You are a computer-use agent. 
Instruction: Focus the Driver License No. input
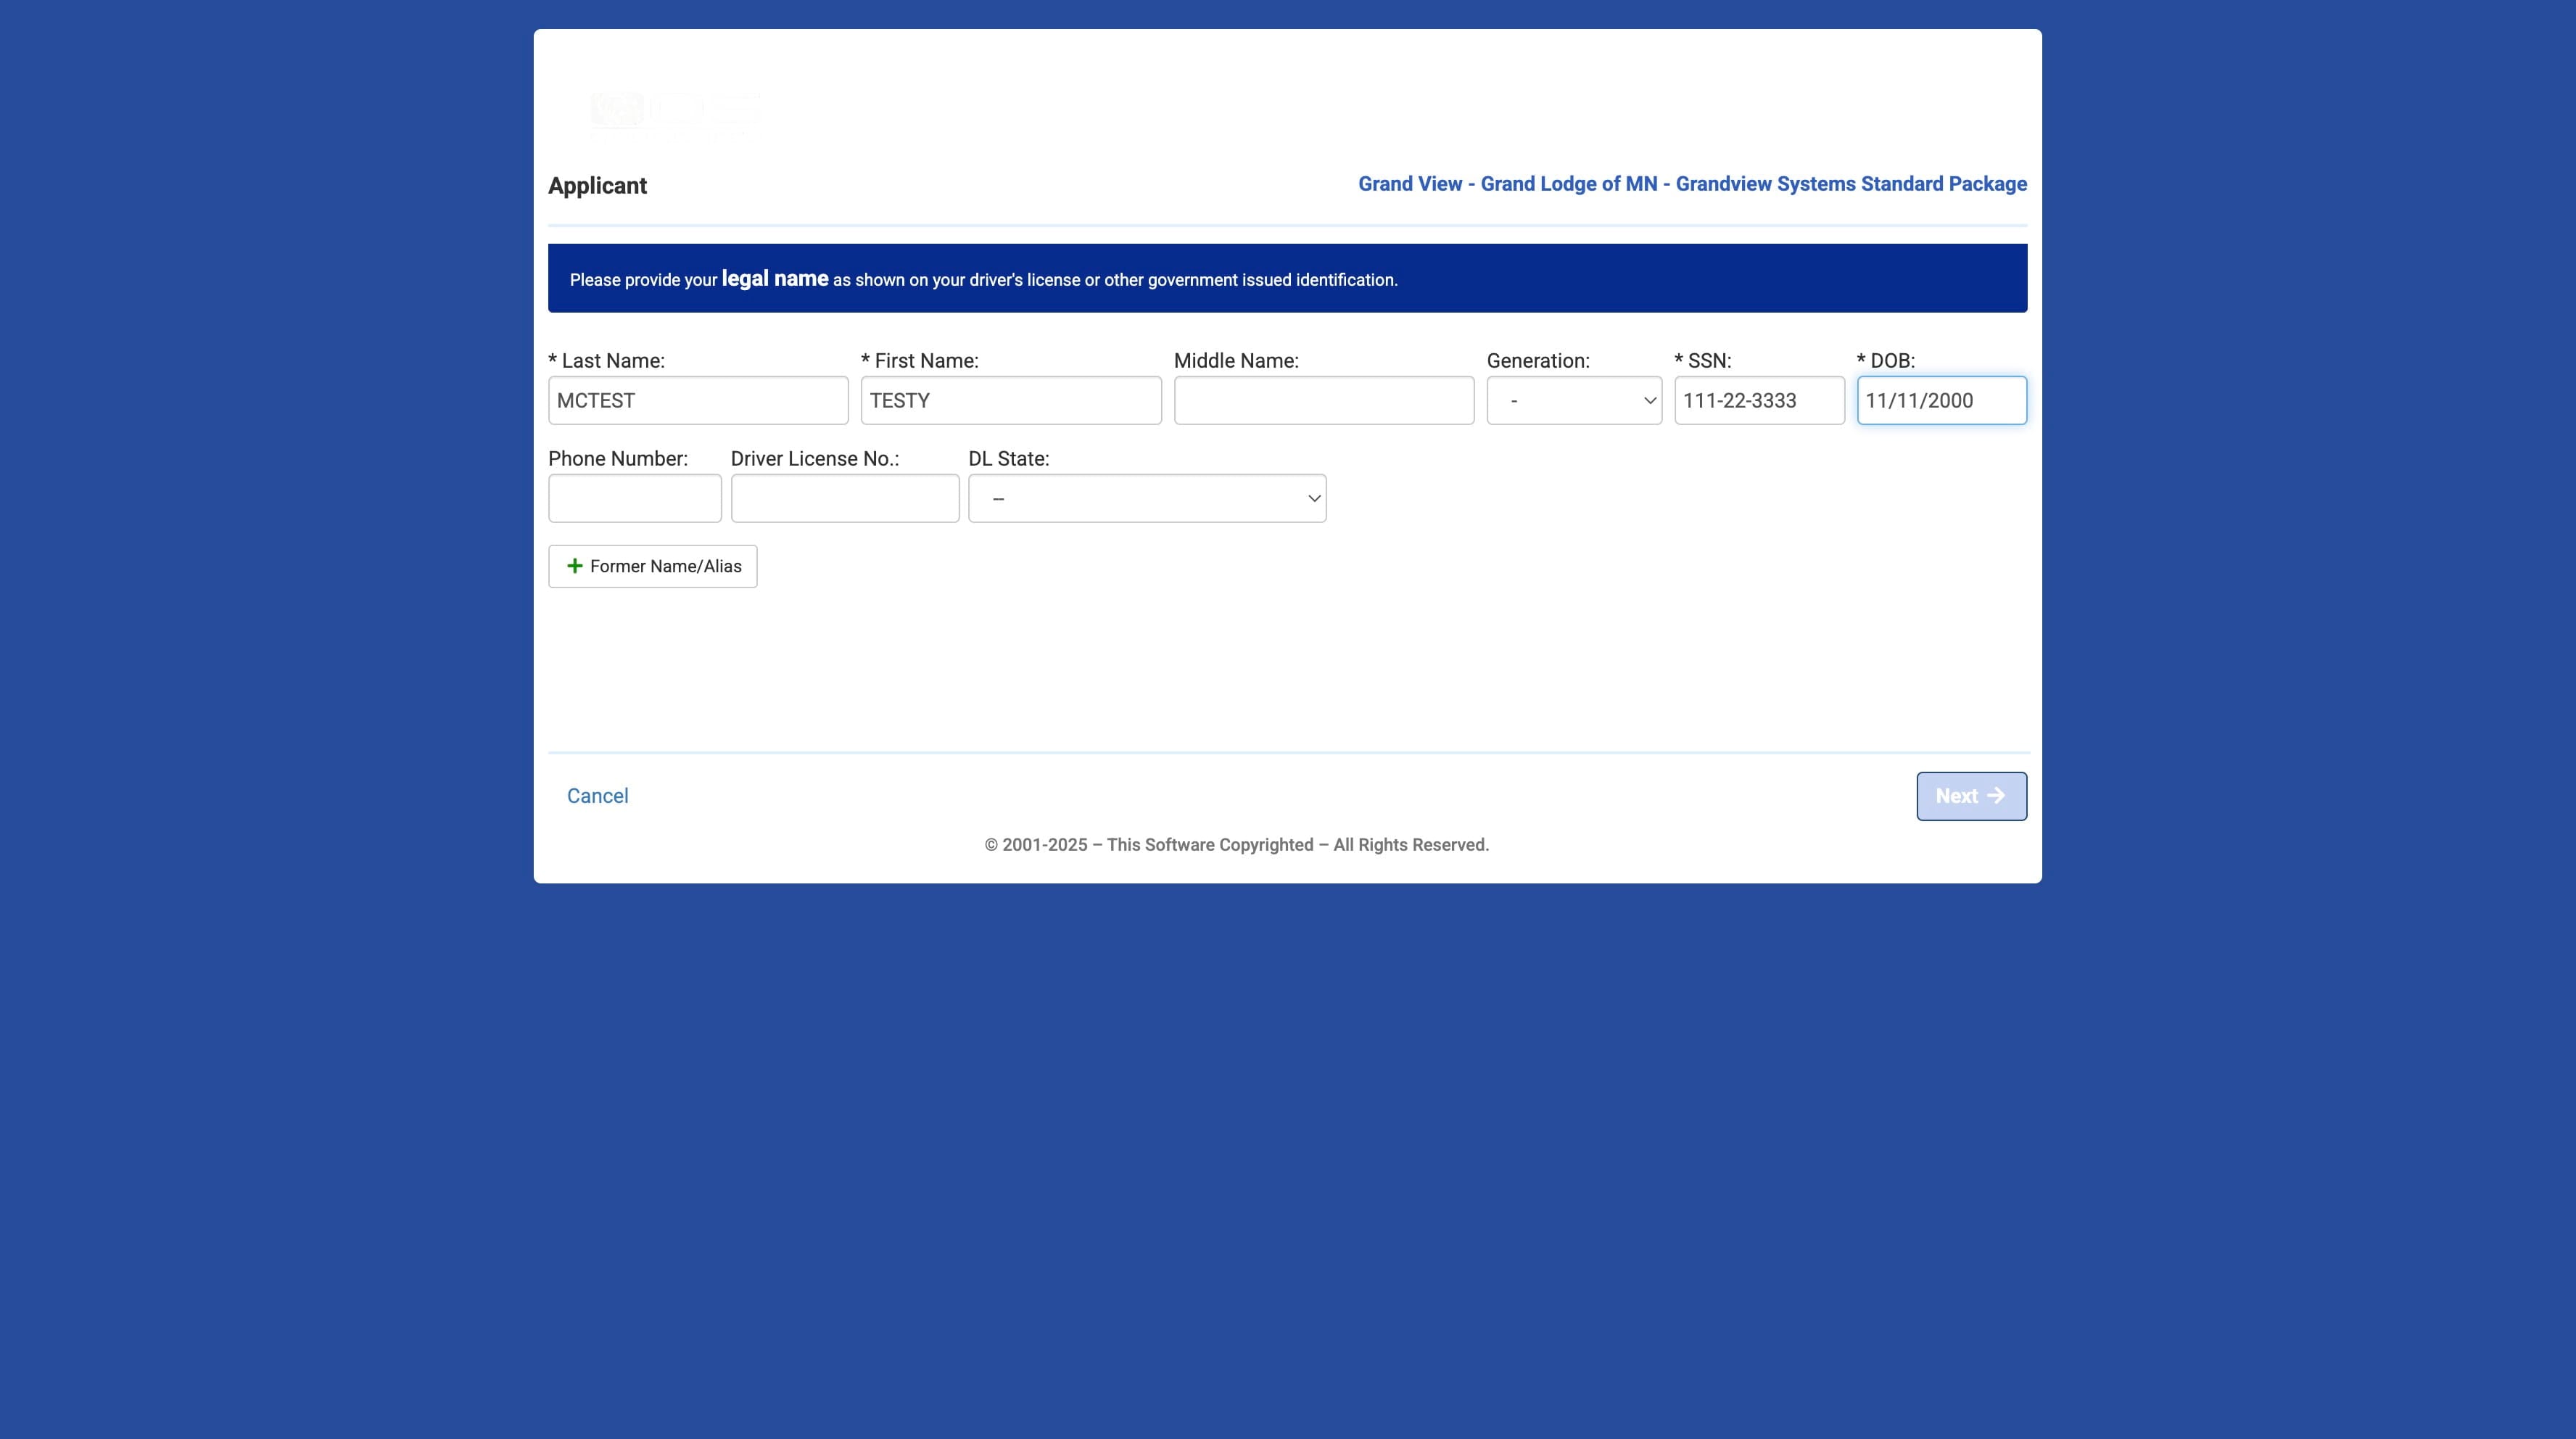tap(845, 498)
